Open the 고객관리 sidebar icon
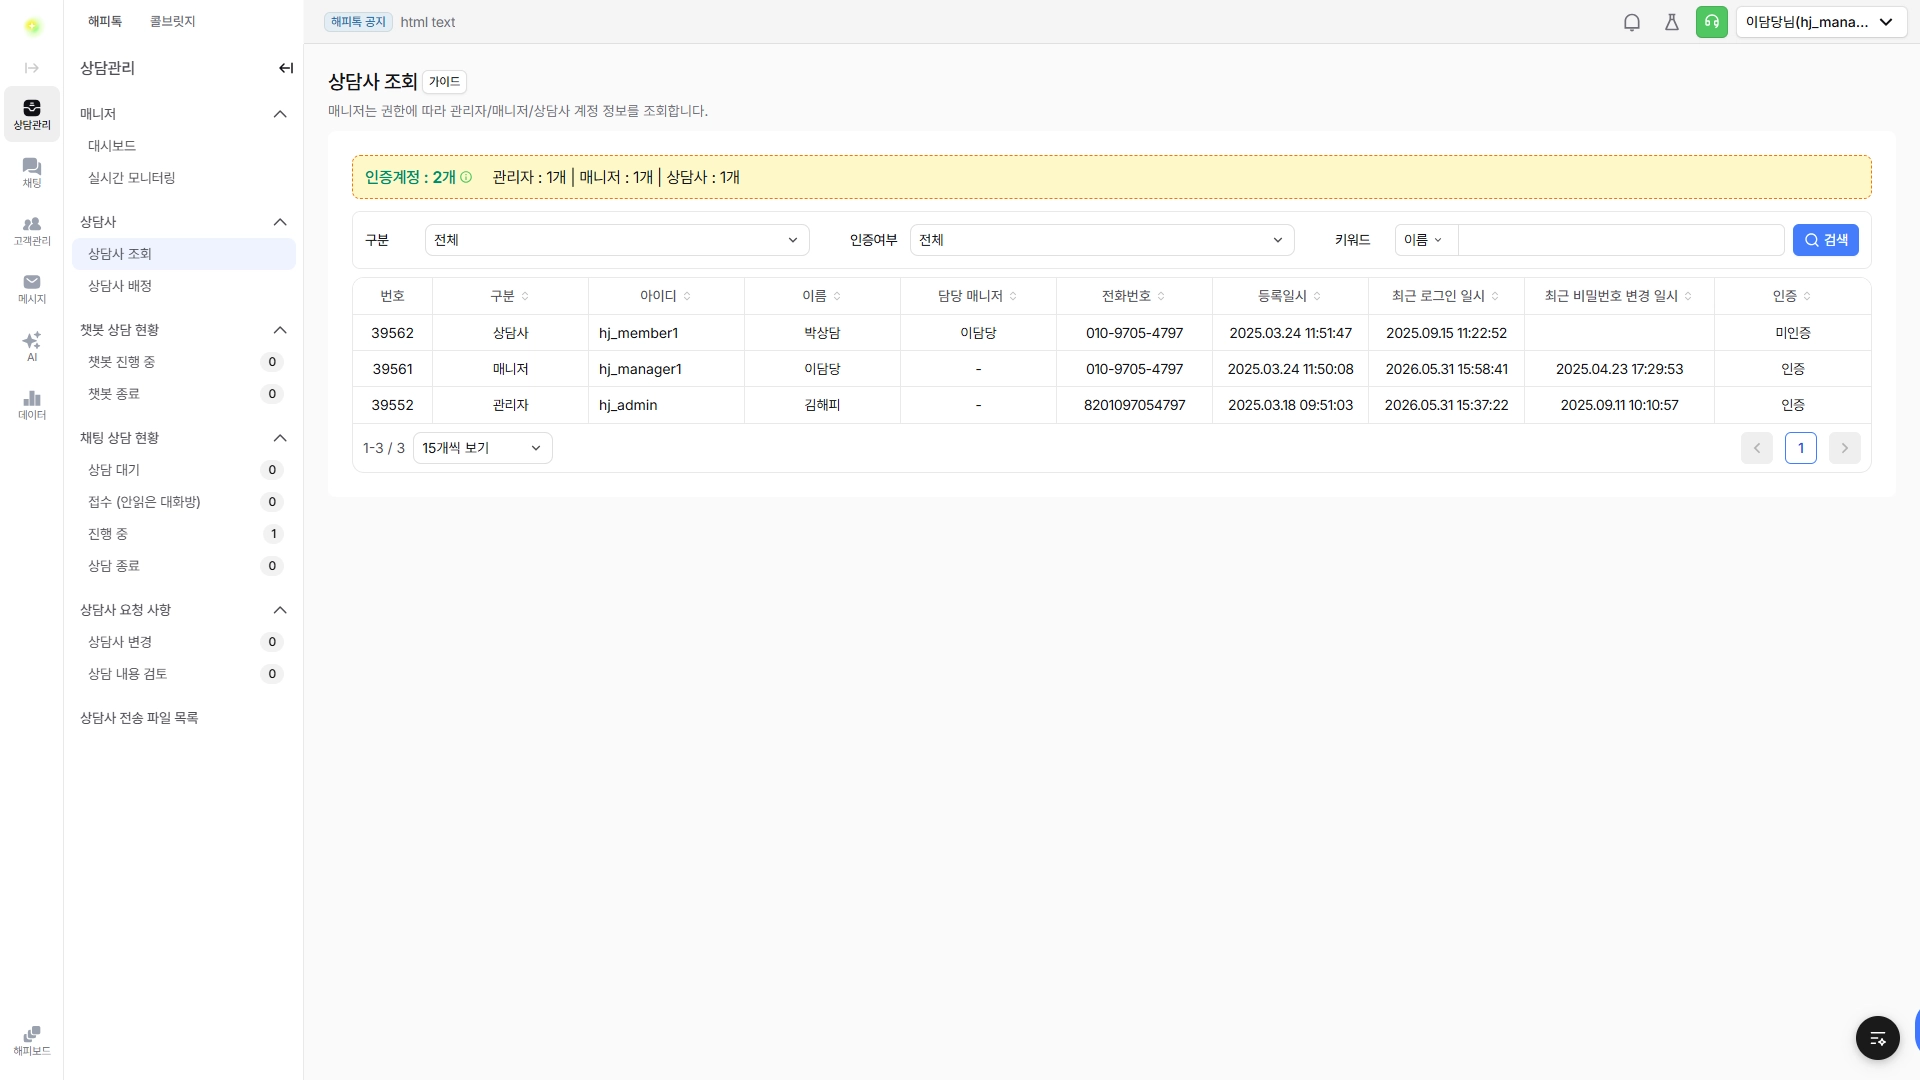The image size is (1920, 1080). [32, 231]
